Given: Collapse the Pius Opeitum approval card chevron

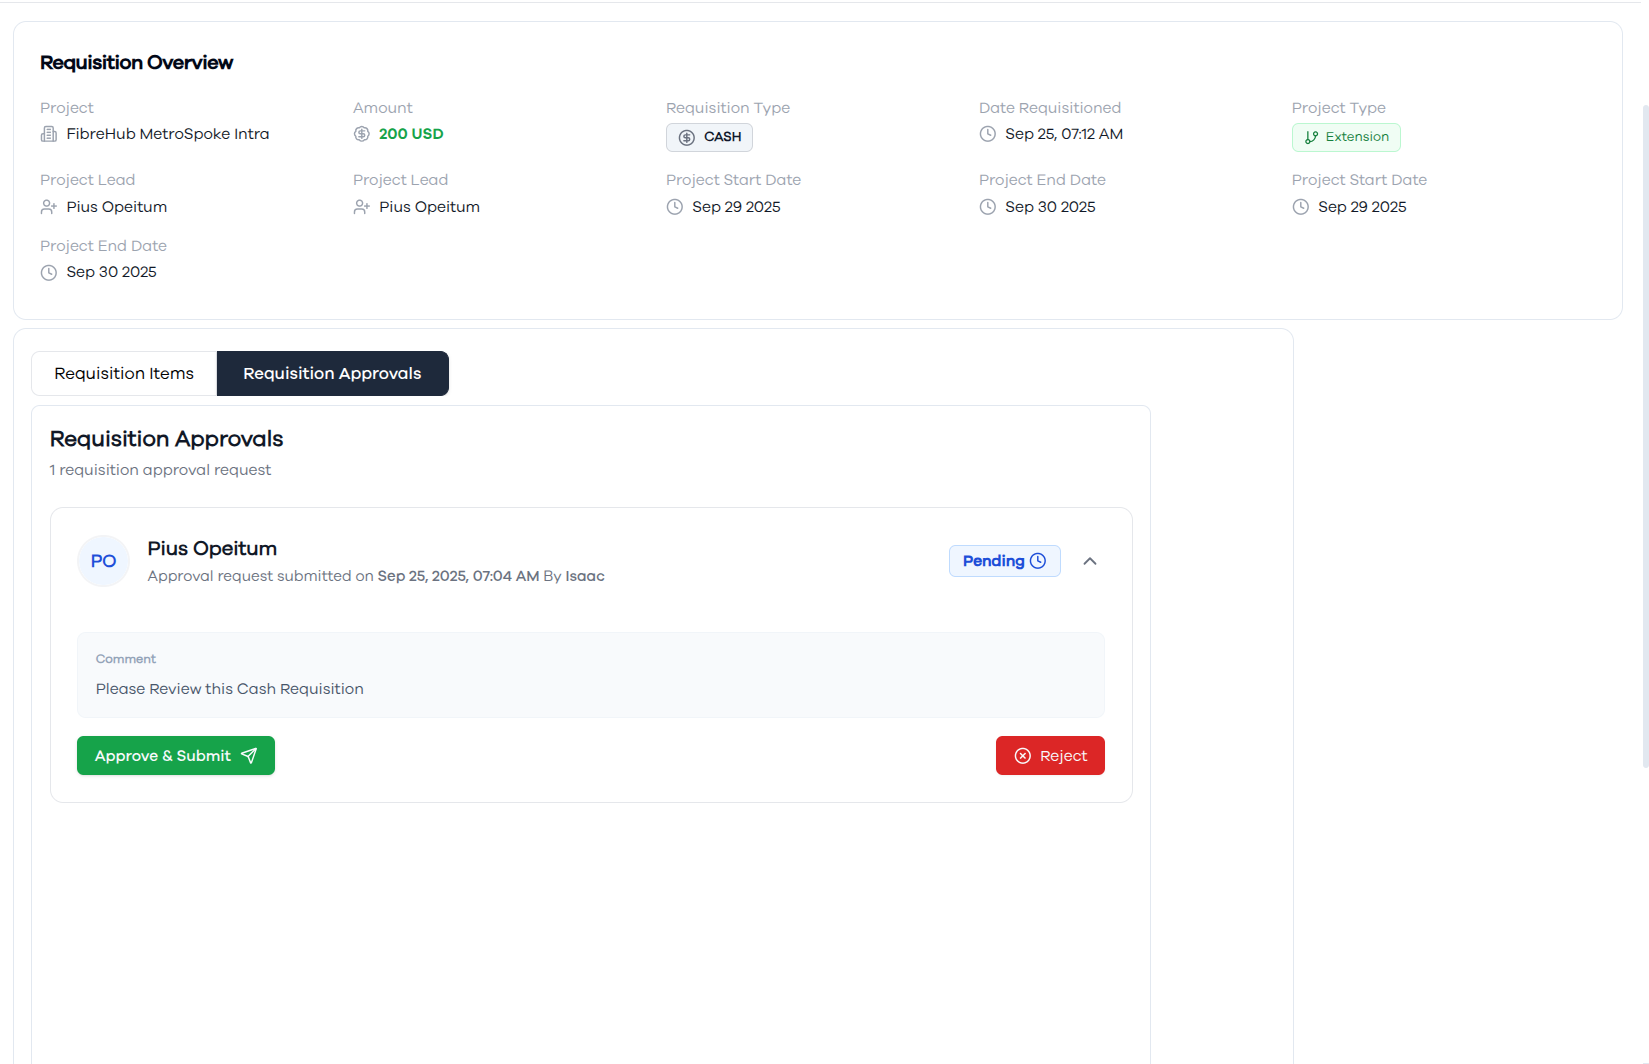Looking at the screenshot, I should click(x=1090, y=561).
